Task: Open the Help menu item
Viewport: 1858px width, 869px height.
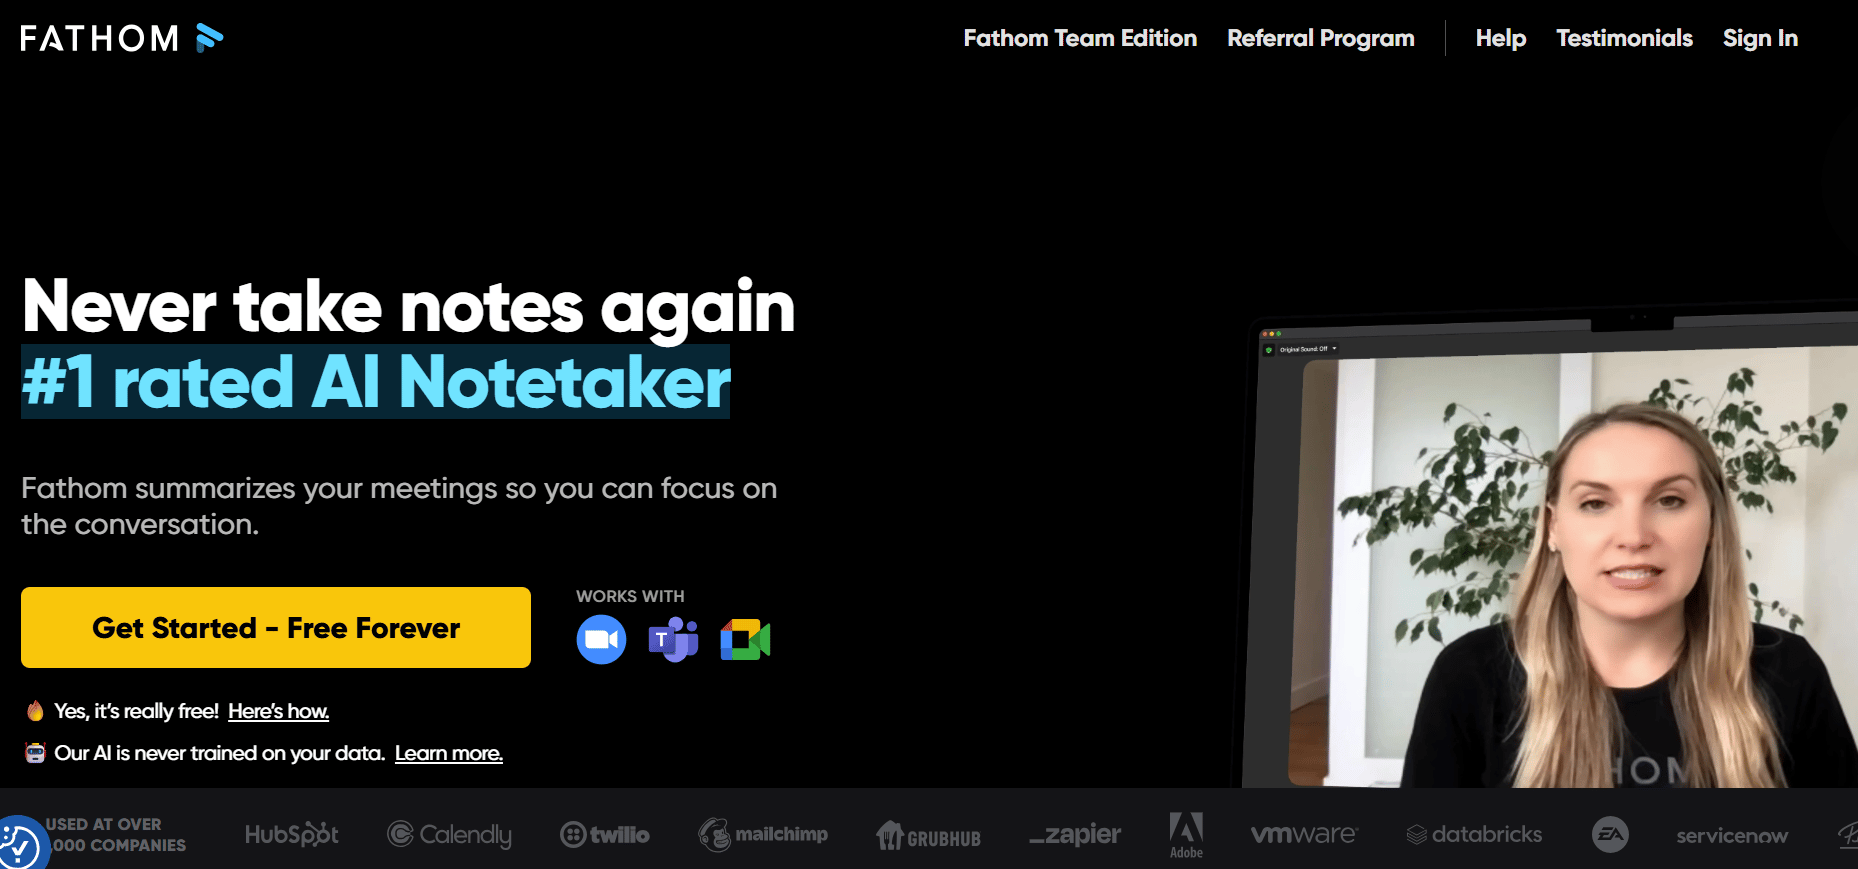Action: [1501, 38]
